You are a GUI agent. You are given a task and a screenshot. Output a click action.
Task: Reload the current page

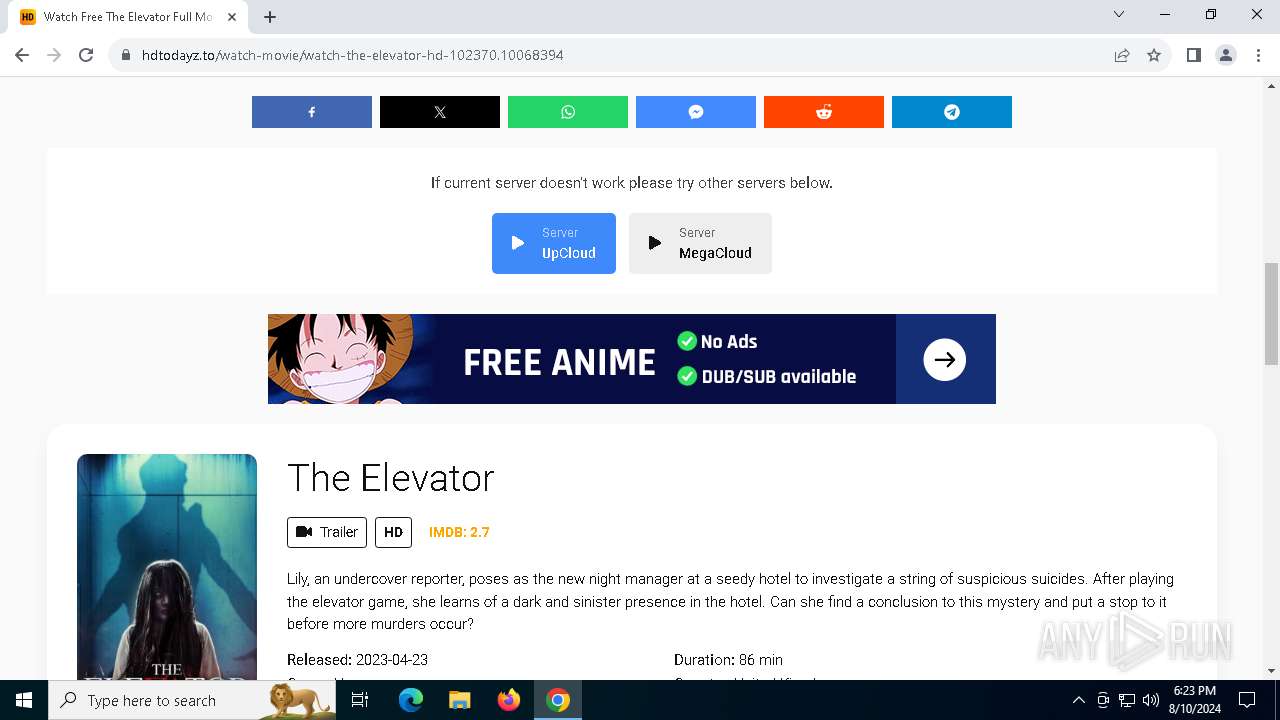pyautogui.click(x=86, y=55)
